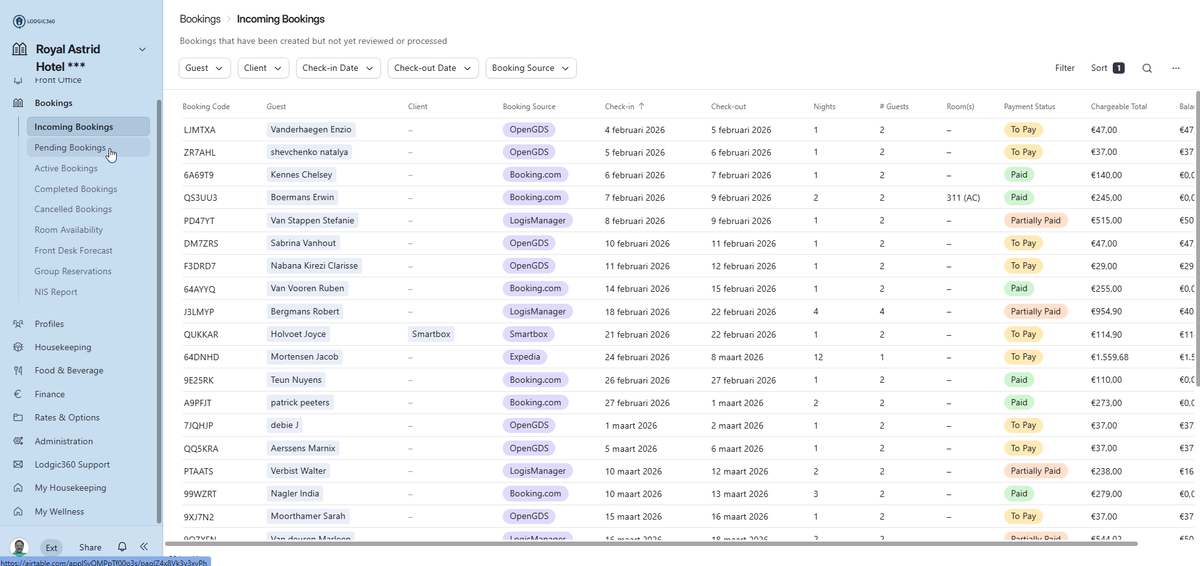The image size is (1200, 566).
Task: Open Room Availability page
Action: (x=69, y=230)
